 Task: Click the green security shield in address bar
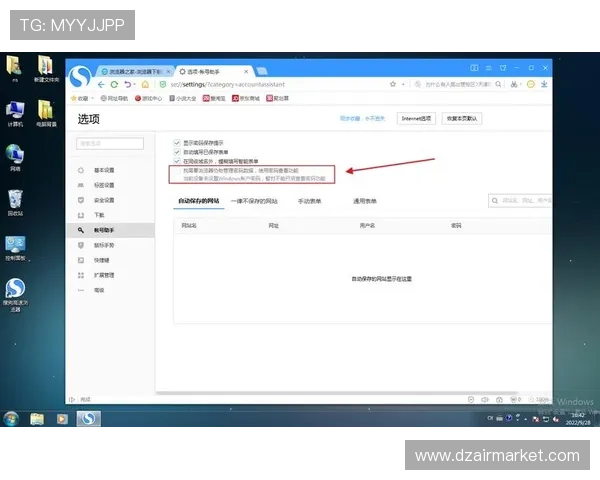point(163,85)
